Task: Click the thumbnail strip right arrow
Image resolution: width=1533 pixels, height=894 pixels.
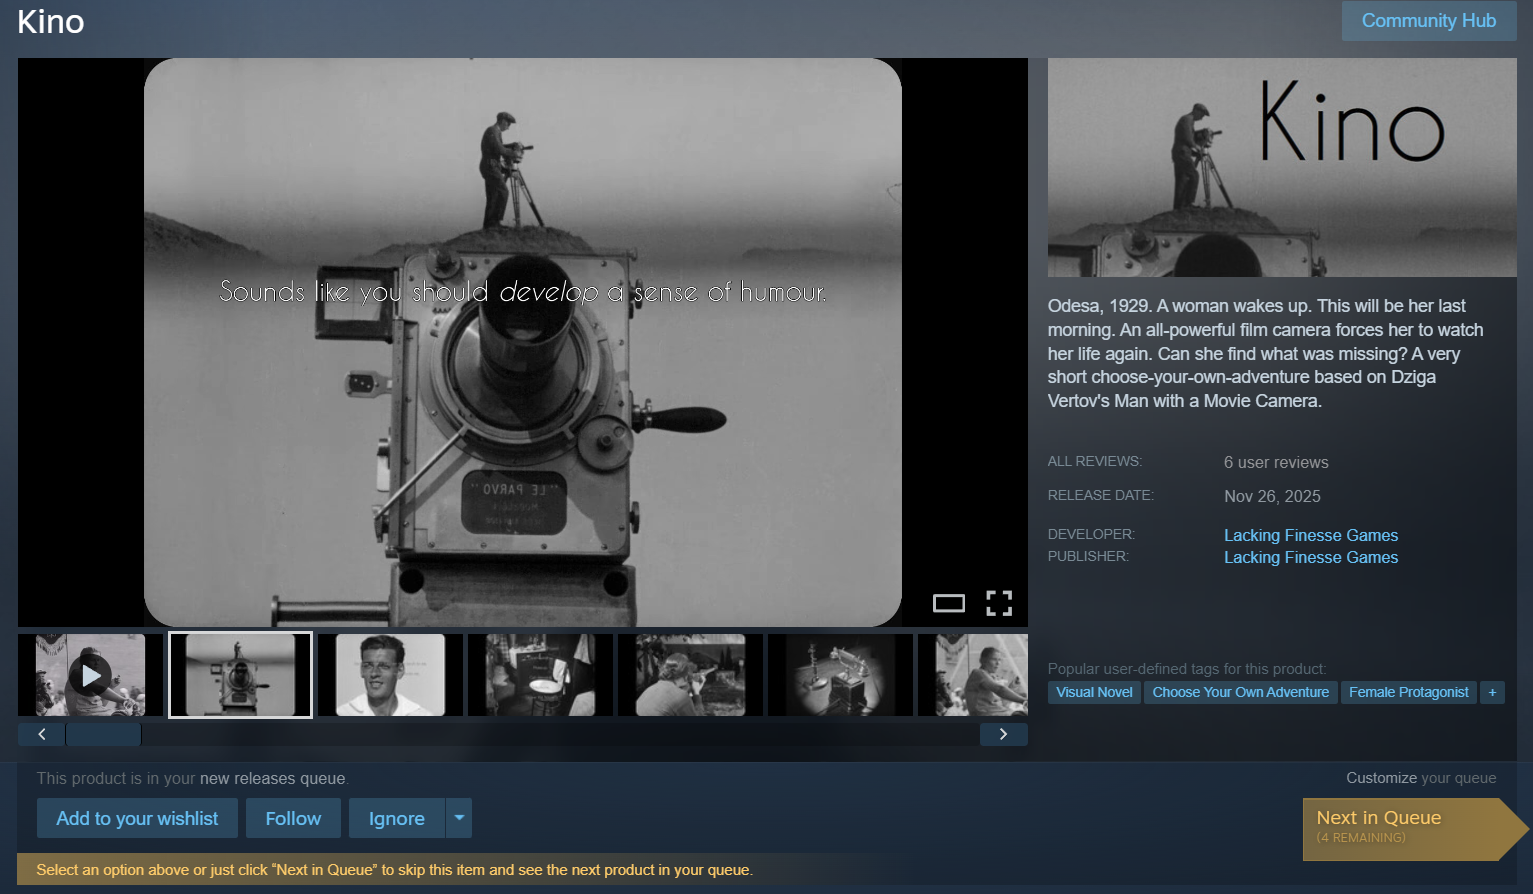Action: [x=1004, y=734]
